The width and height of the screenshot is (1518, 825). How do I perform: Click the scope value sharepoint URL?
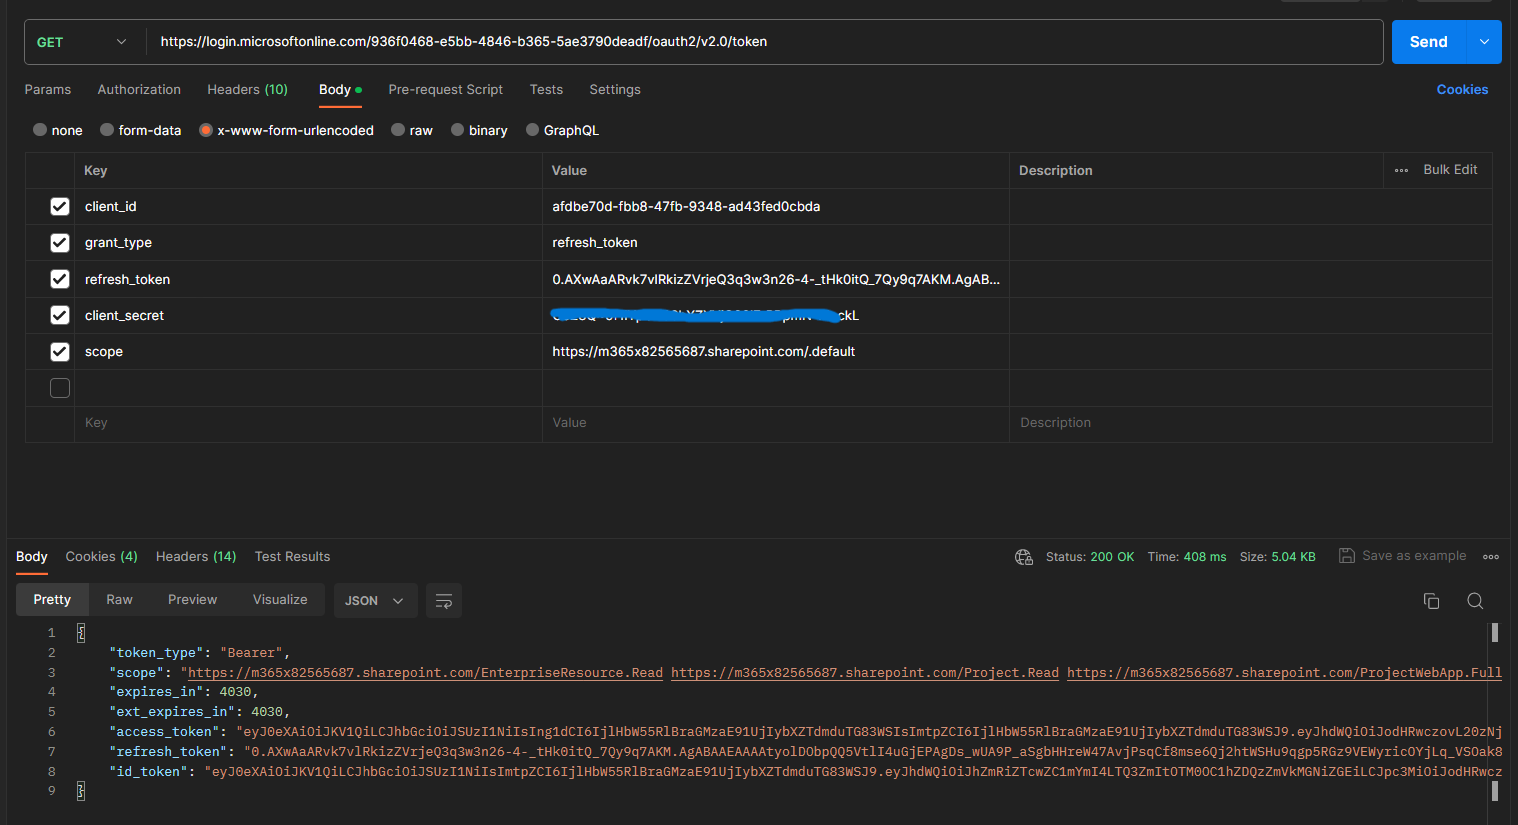pyautogui.click(x=703, y=352)
